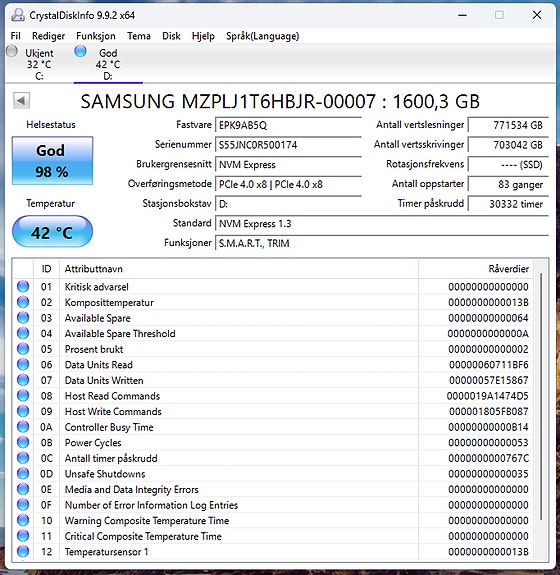Click the God 98 % health status button
This screenshot has height=575, width=560.
click(x=52, y=161)
